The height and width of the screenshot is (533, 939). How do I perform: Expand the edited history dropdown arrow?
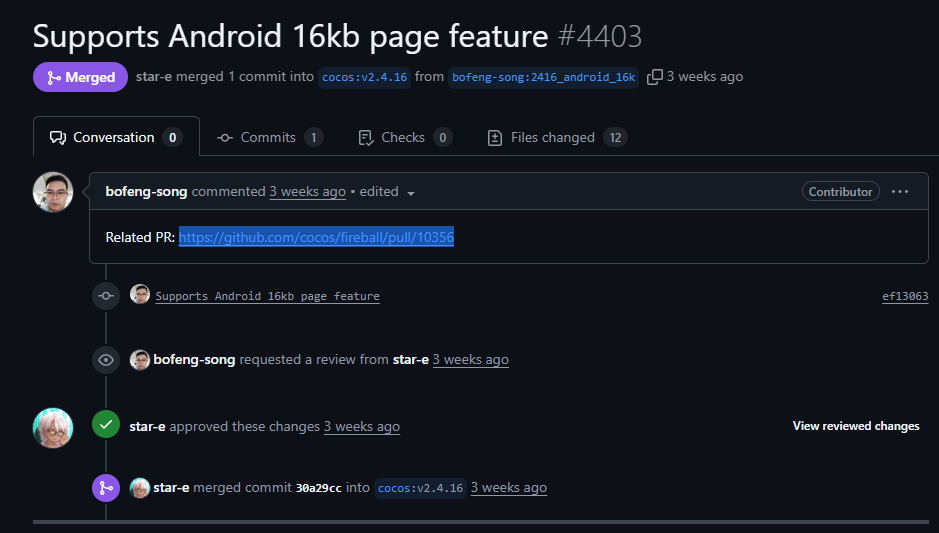click(x=411, y=193)
